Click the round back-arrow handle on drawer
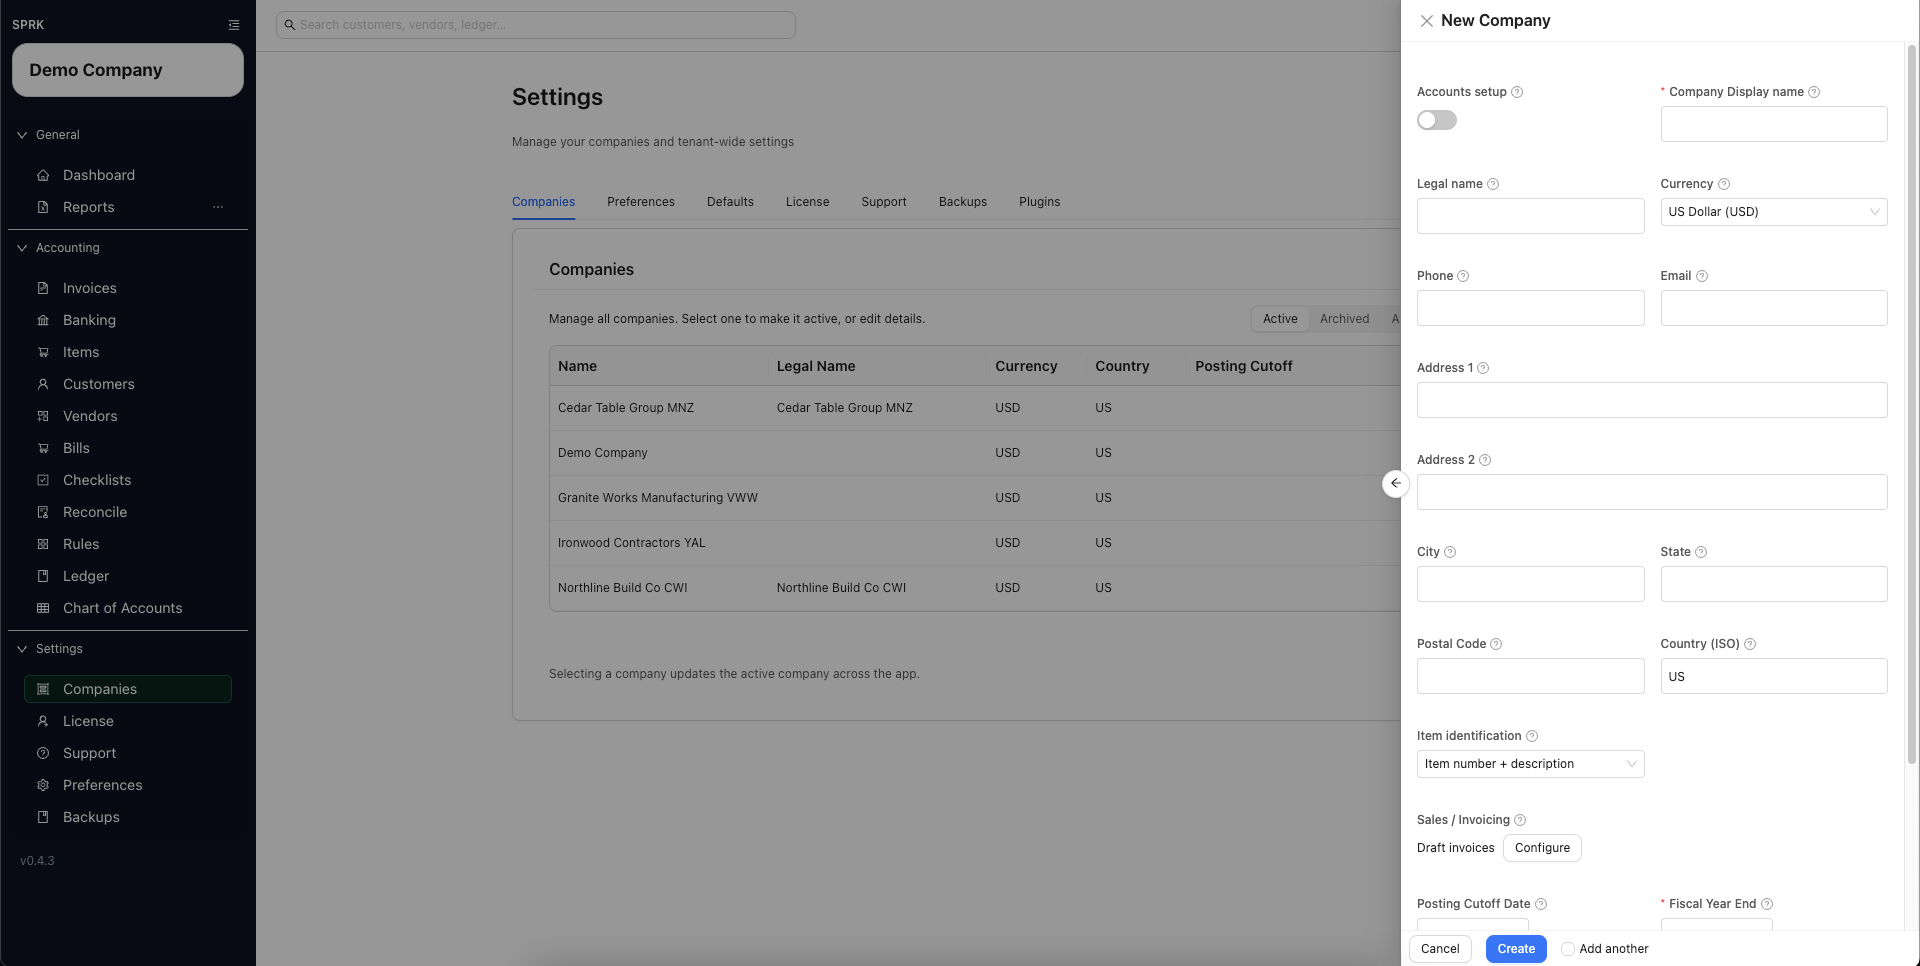The height and width of the screenshot is (966, 1920). pos(1396,483)
